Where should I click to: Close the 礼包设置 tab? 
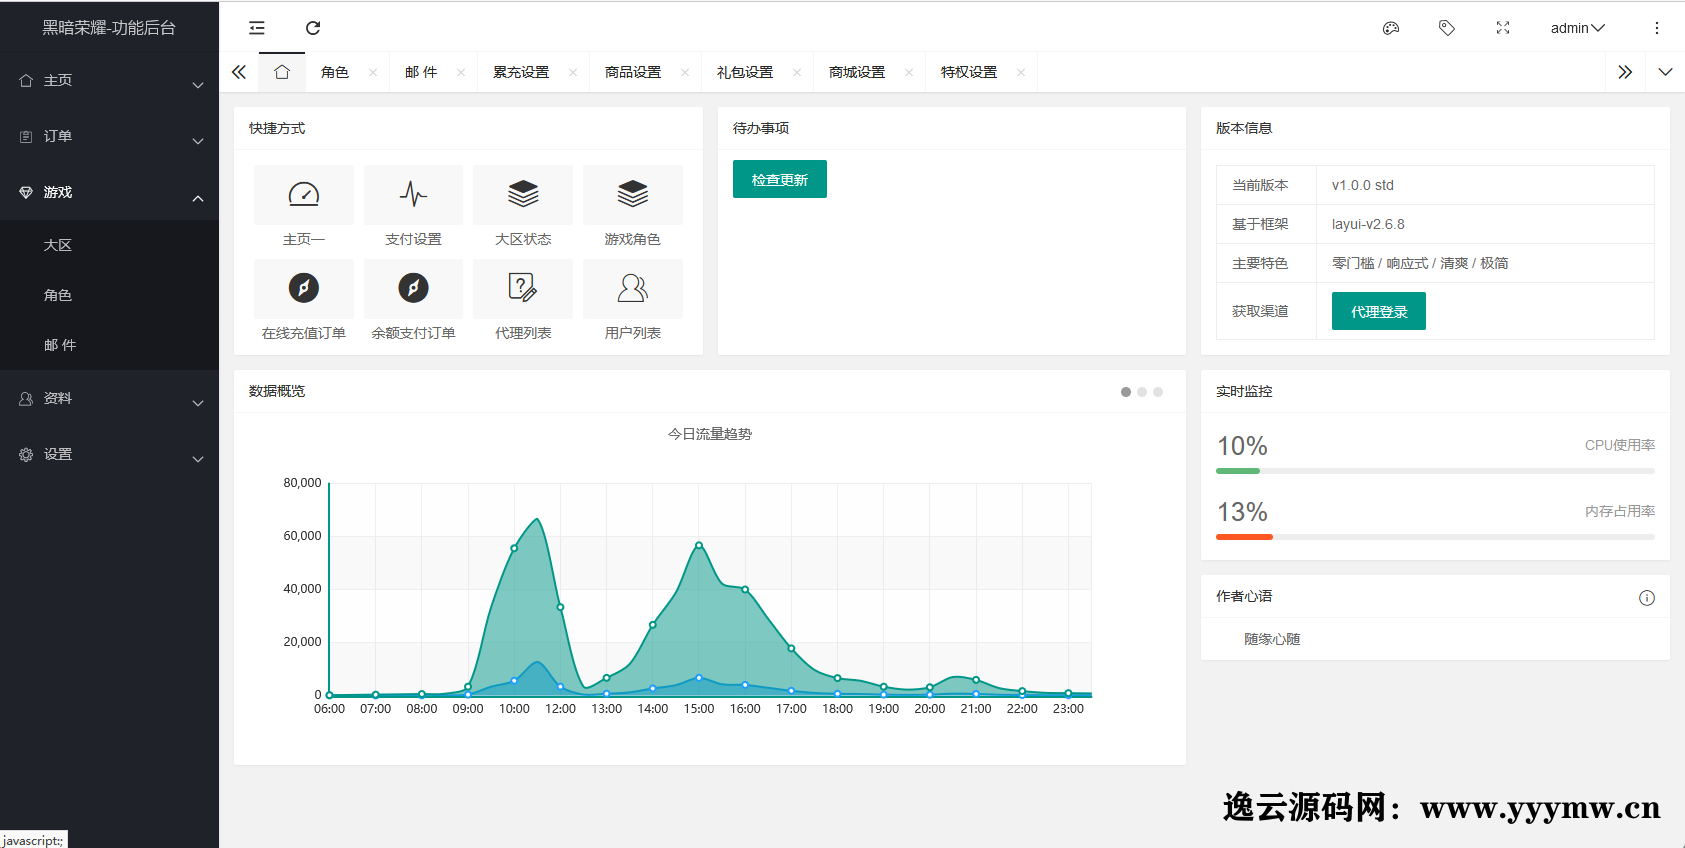pos(797,72)
